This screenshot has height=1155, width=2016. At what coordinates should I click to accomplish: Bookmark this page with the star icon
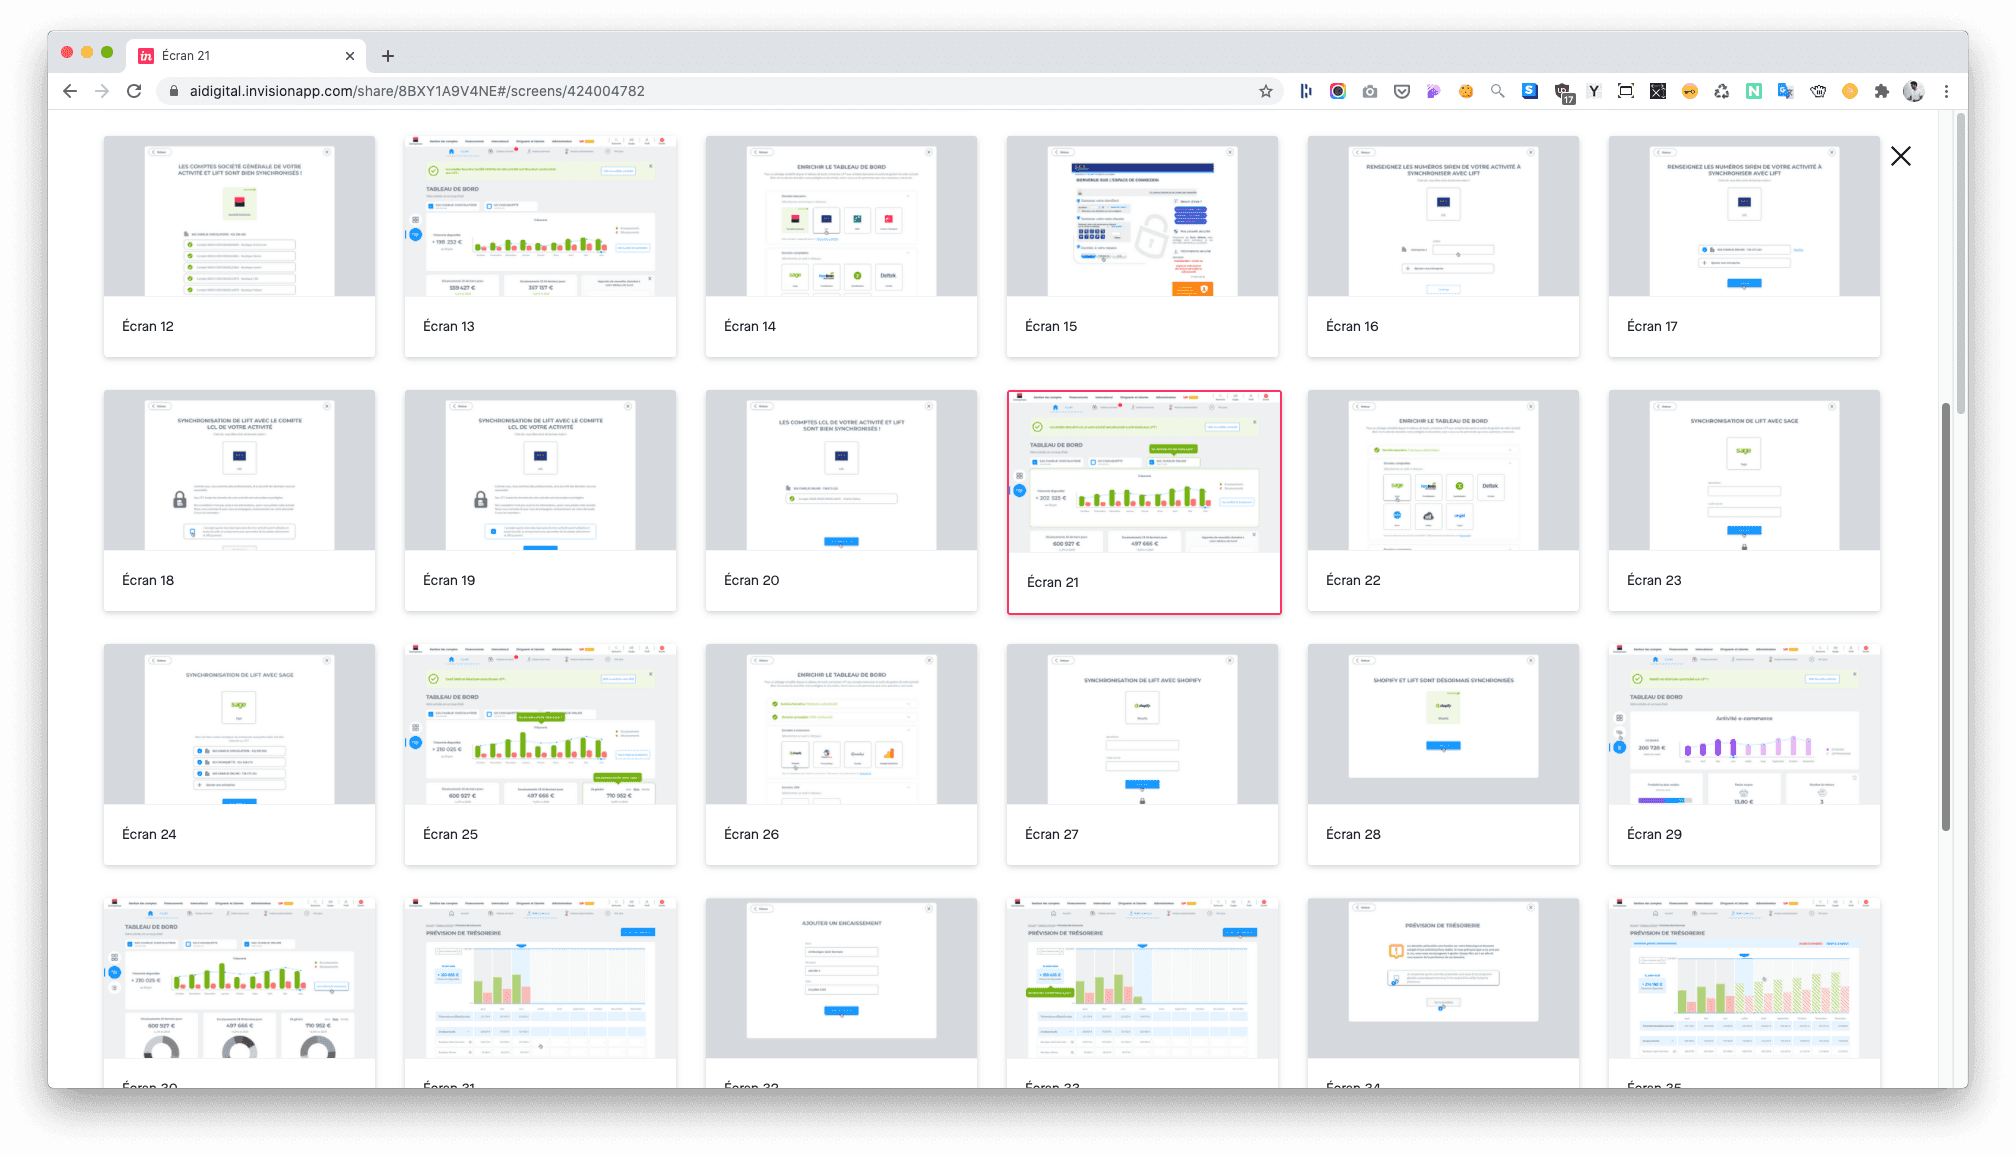pos(1266,91)
